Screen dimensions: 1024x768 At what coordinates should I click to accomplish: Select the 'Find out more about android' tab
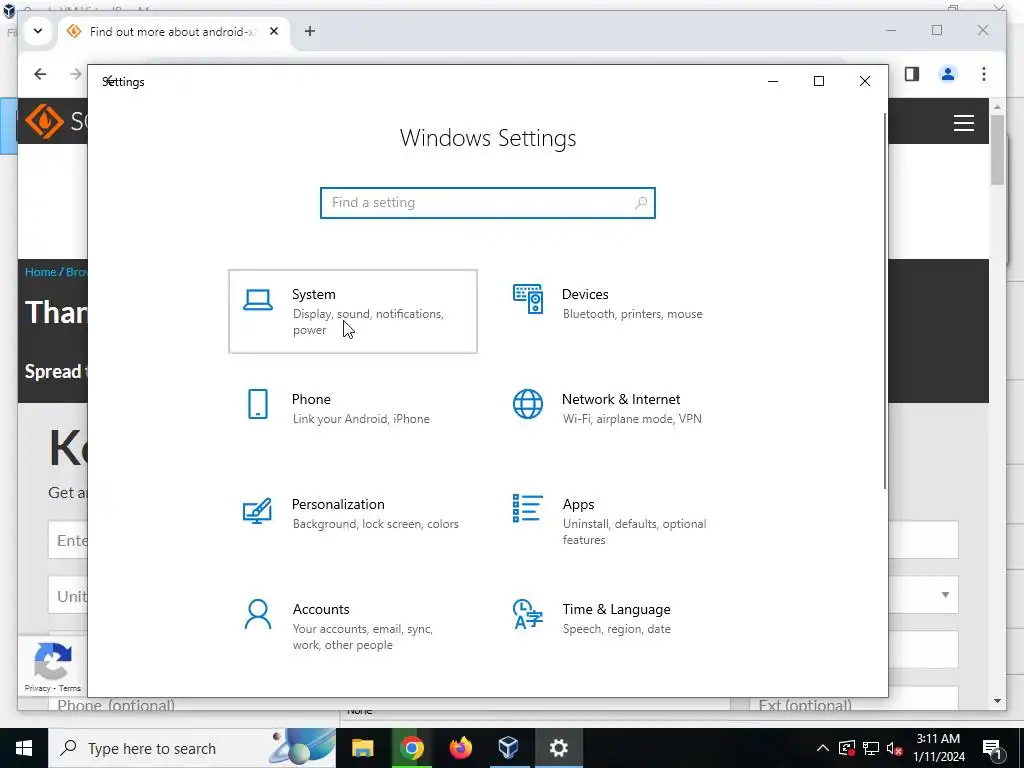pyautogui.click(x=173, y=31)
